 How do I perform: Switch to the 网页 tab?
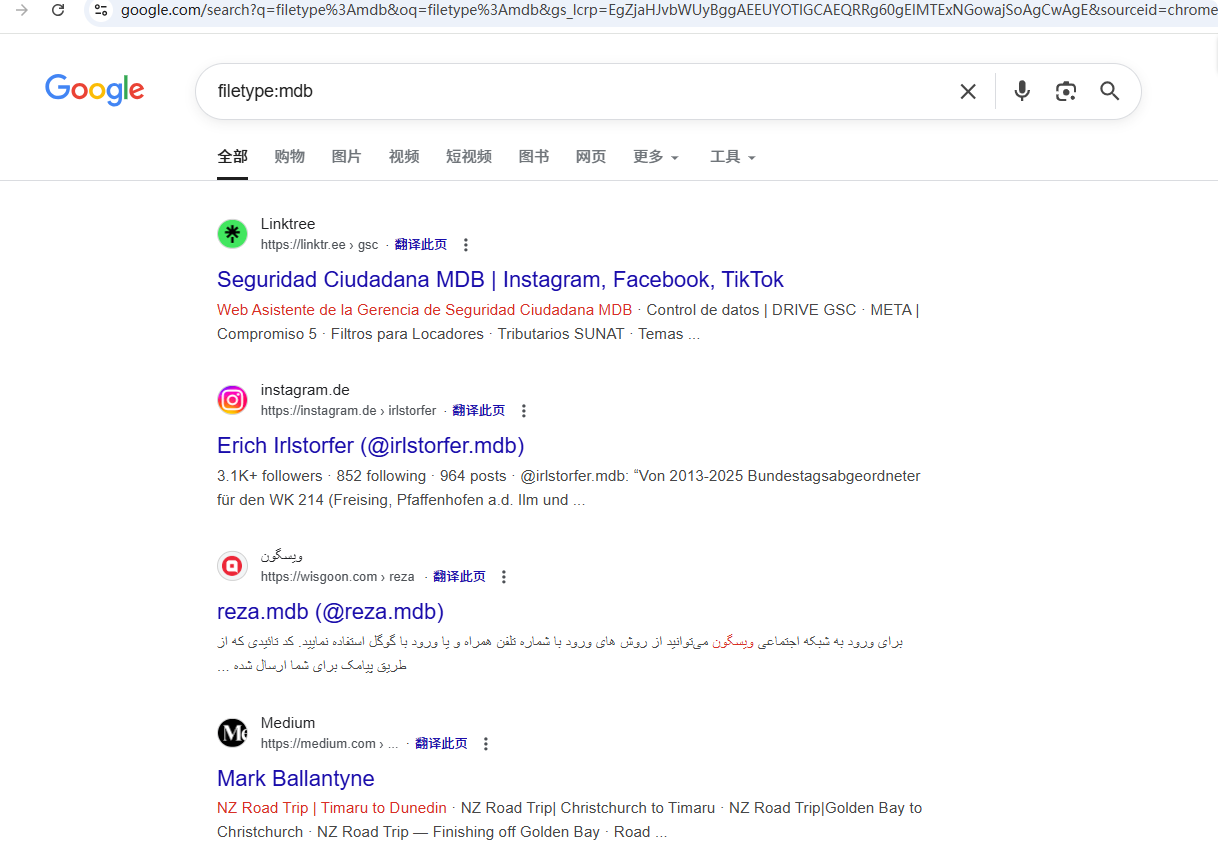tap(591, 157)
